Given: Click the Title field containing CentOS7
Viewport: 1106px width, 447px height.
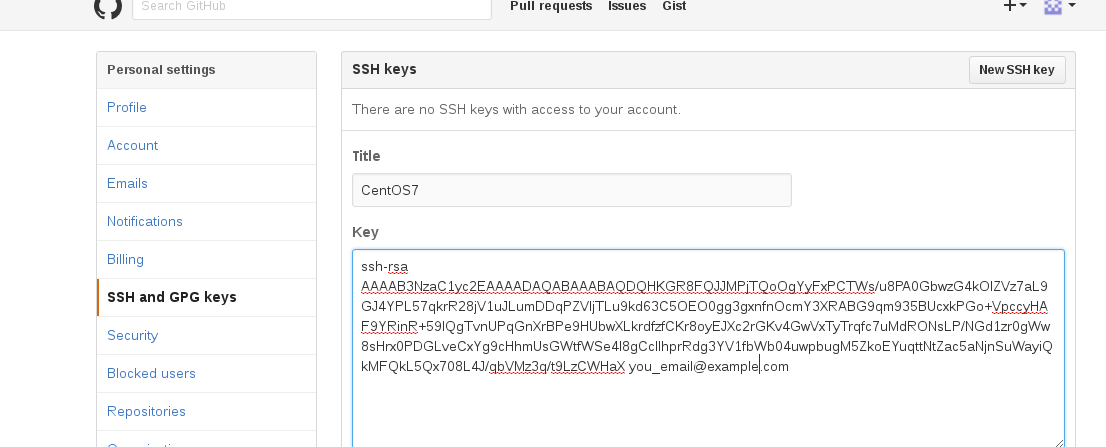Looking at the screenshot, I should point(572,190).
